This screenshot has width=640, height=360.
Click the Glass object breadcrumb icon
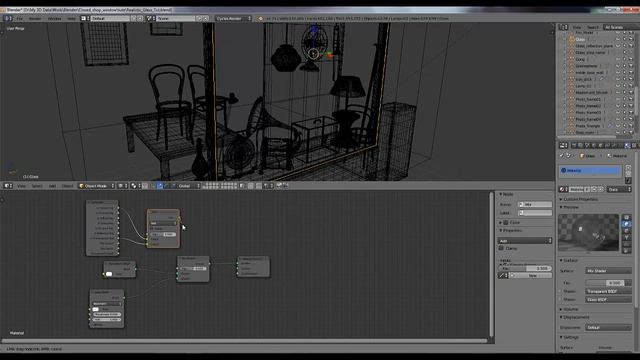pyautogui.click(x=582, y=156)
